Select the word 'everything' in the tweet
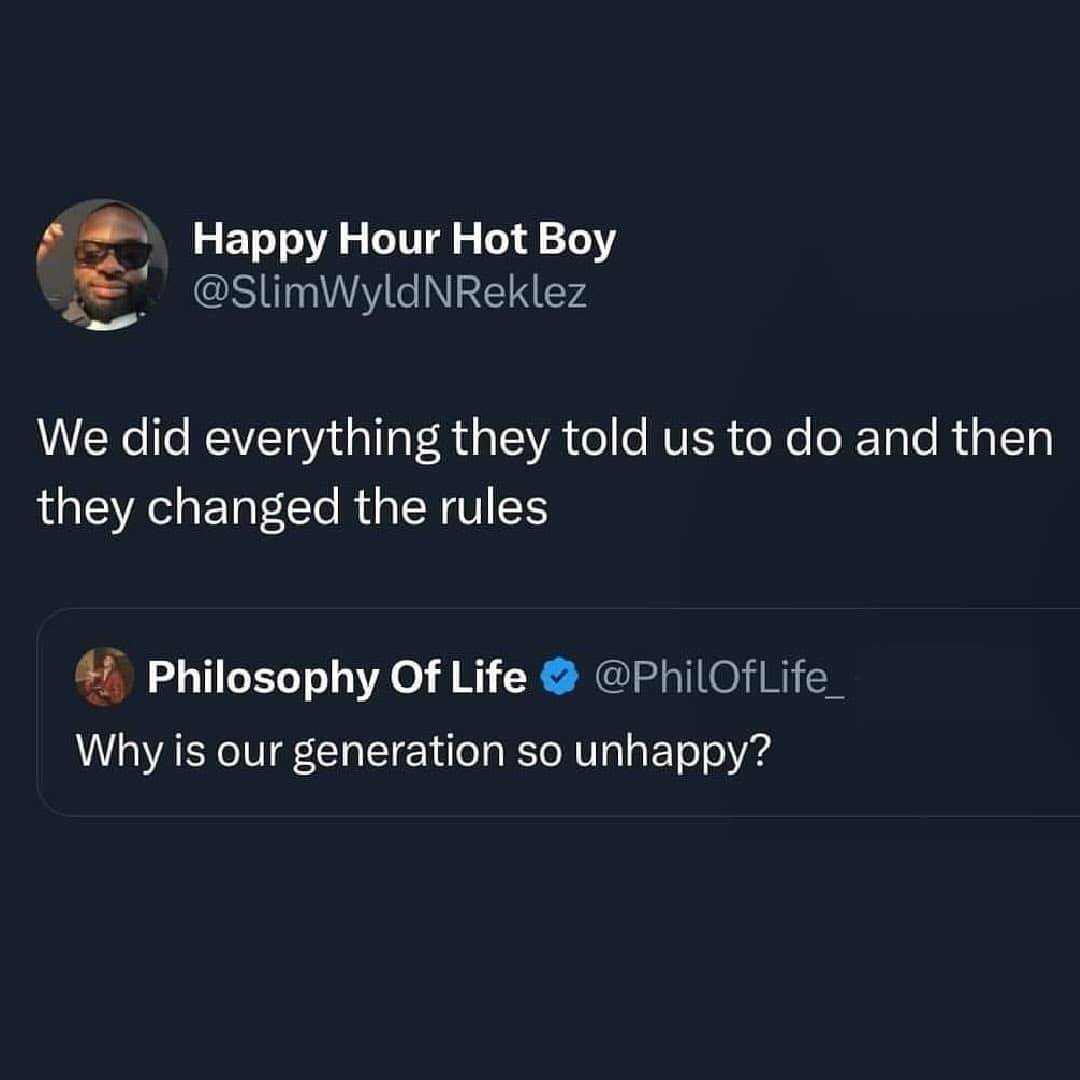Image resolution: width=1080 pixels, height=1080 pixels. pyautogui.click(x=322, y=440)
